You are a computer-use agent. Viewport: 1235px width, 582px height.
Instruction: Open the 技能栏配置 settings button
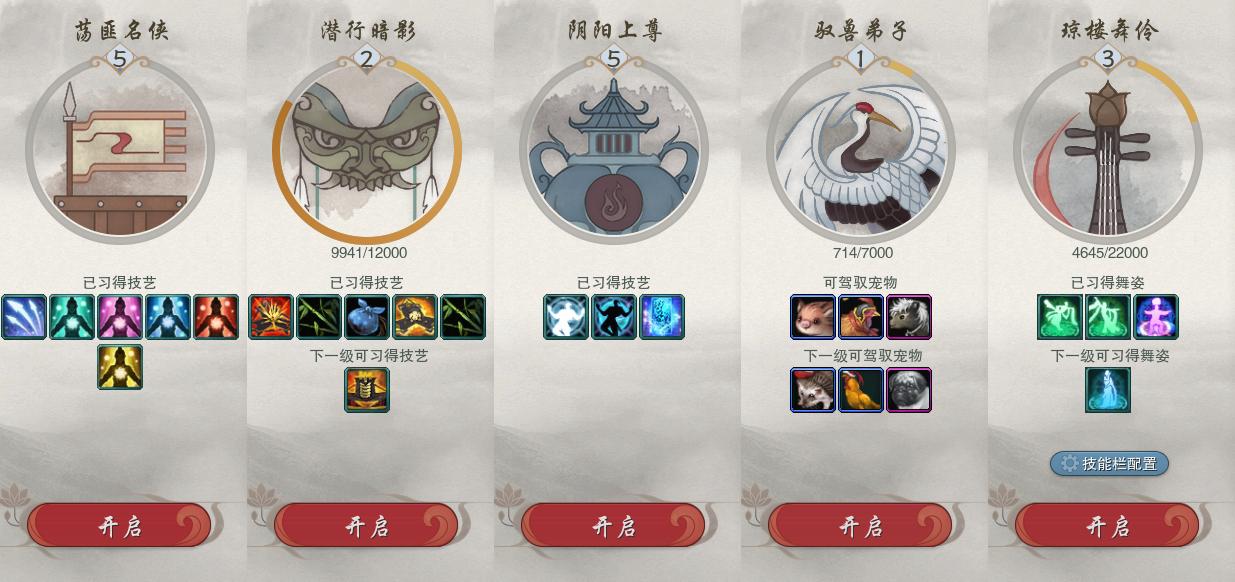coord(1109,463)
